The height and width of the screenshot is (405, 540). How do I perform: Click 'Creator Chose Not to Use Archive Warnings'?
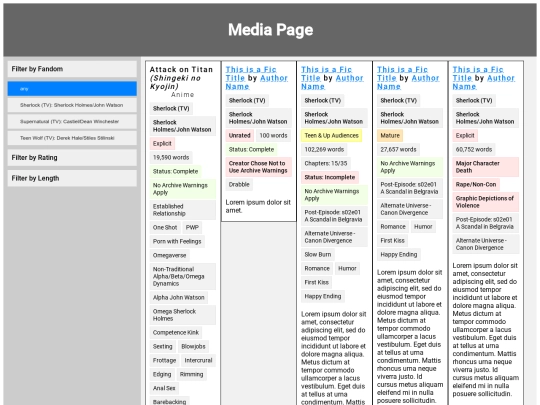click(259, 167)
